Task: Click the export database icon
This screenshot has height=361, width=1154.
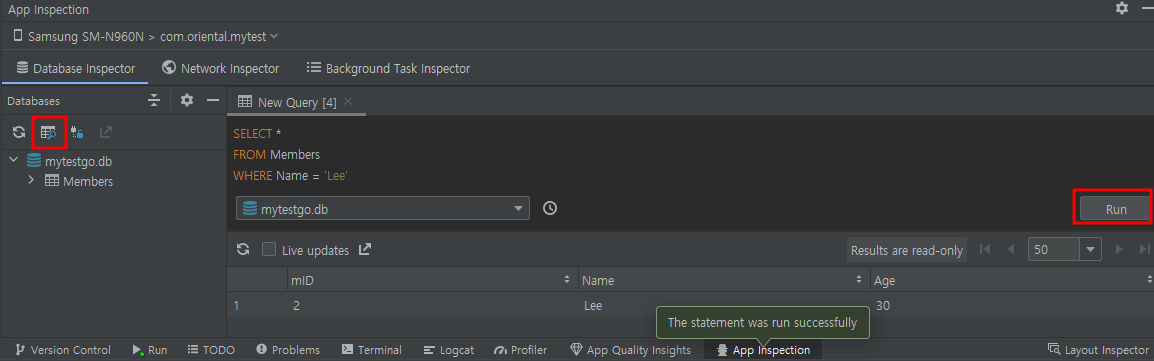Action: pyautogui.click(x=106, y=132)
